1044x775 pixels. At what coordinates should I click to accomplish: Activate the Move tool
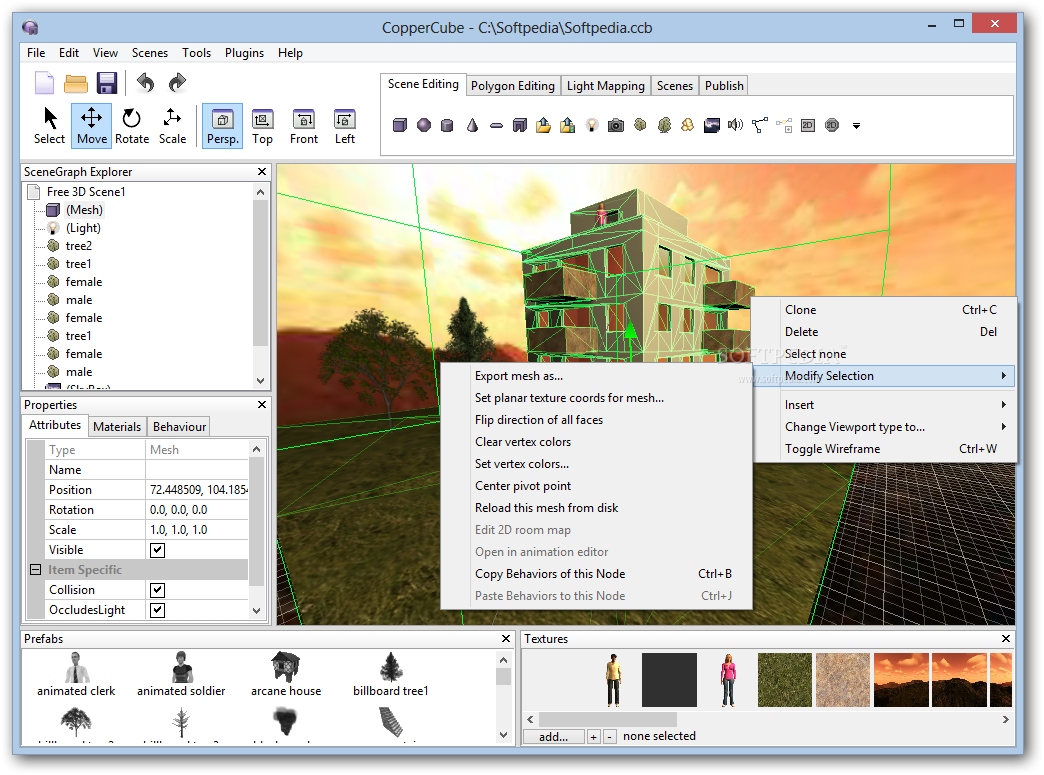(x=91, y=126)
